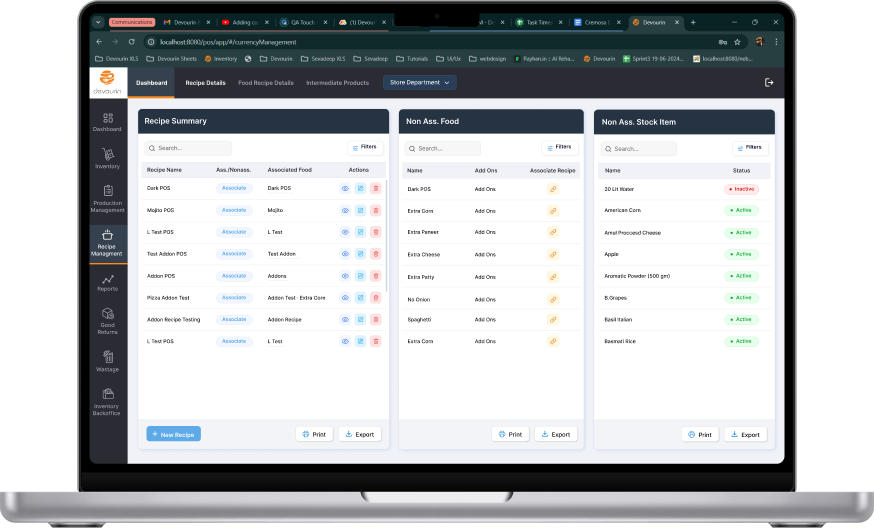874x528 pixels.
Task: Click the Non Ass. Food search field
Action: (443, 148)
